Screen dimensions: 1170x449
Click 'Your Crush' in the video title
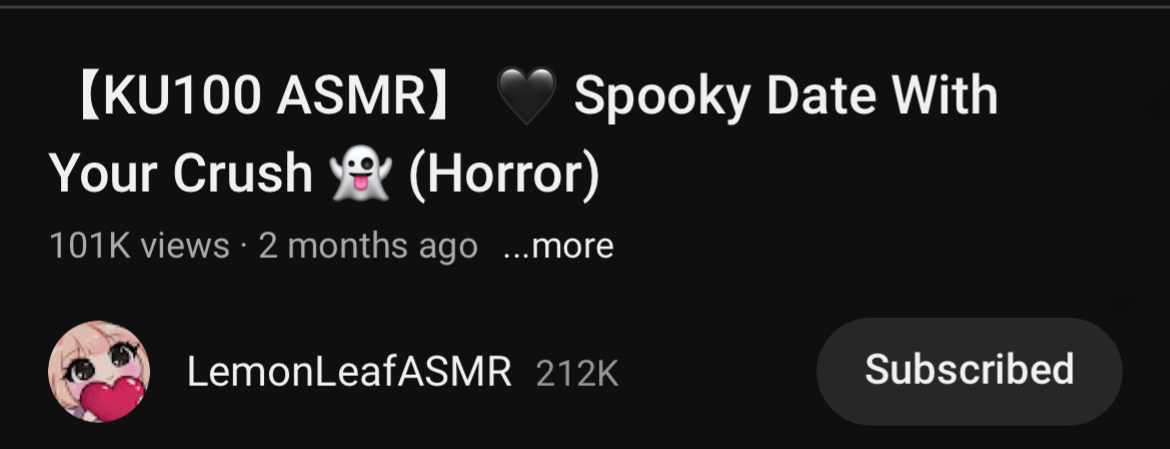[x=181, y=173]
